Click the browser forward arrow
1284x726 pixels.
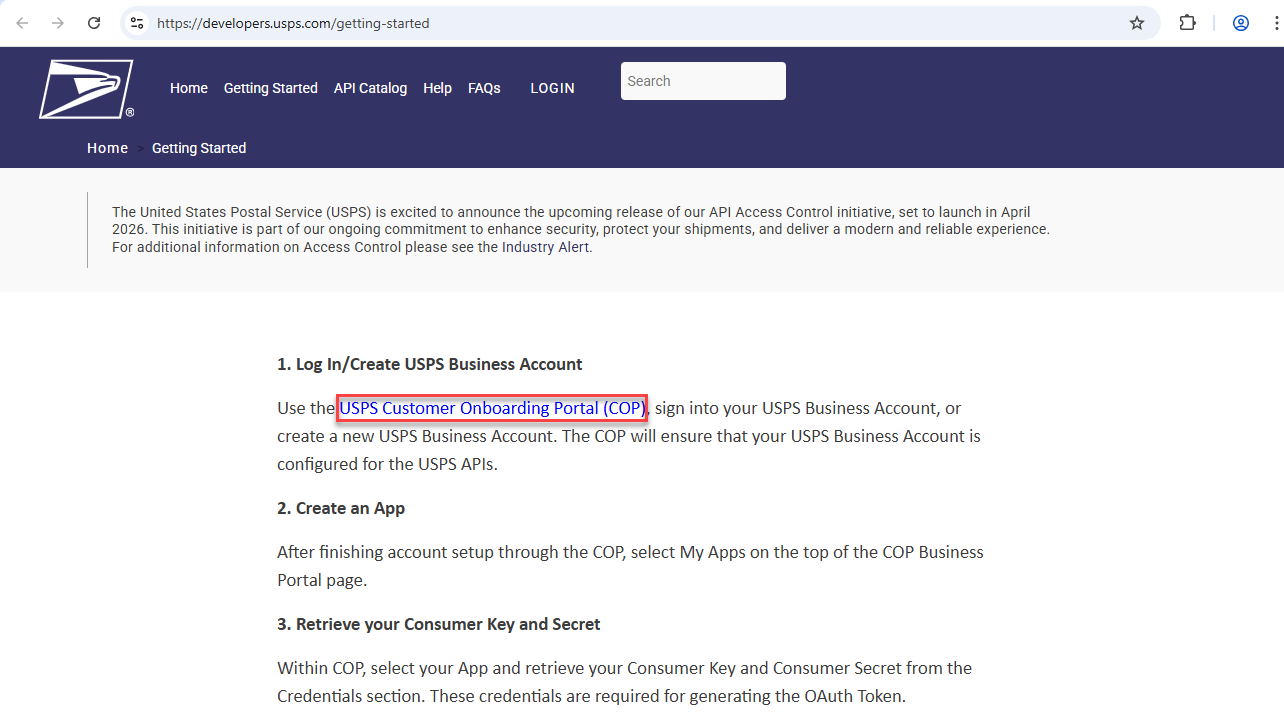(58, 22)
